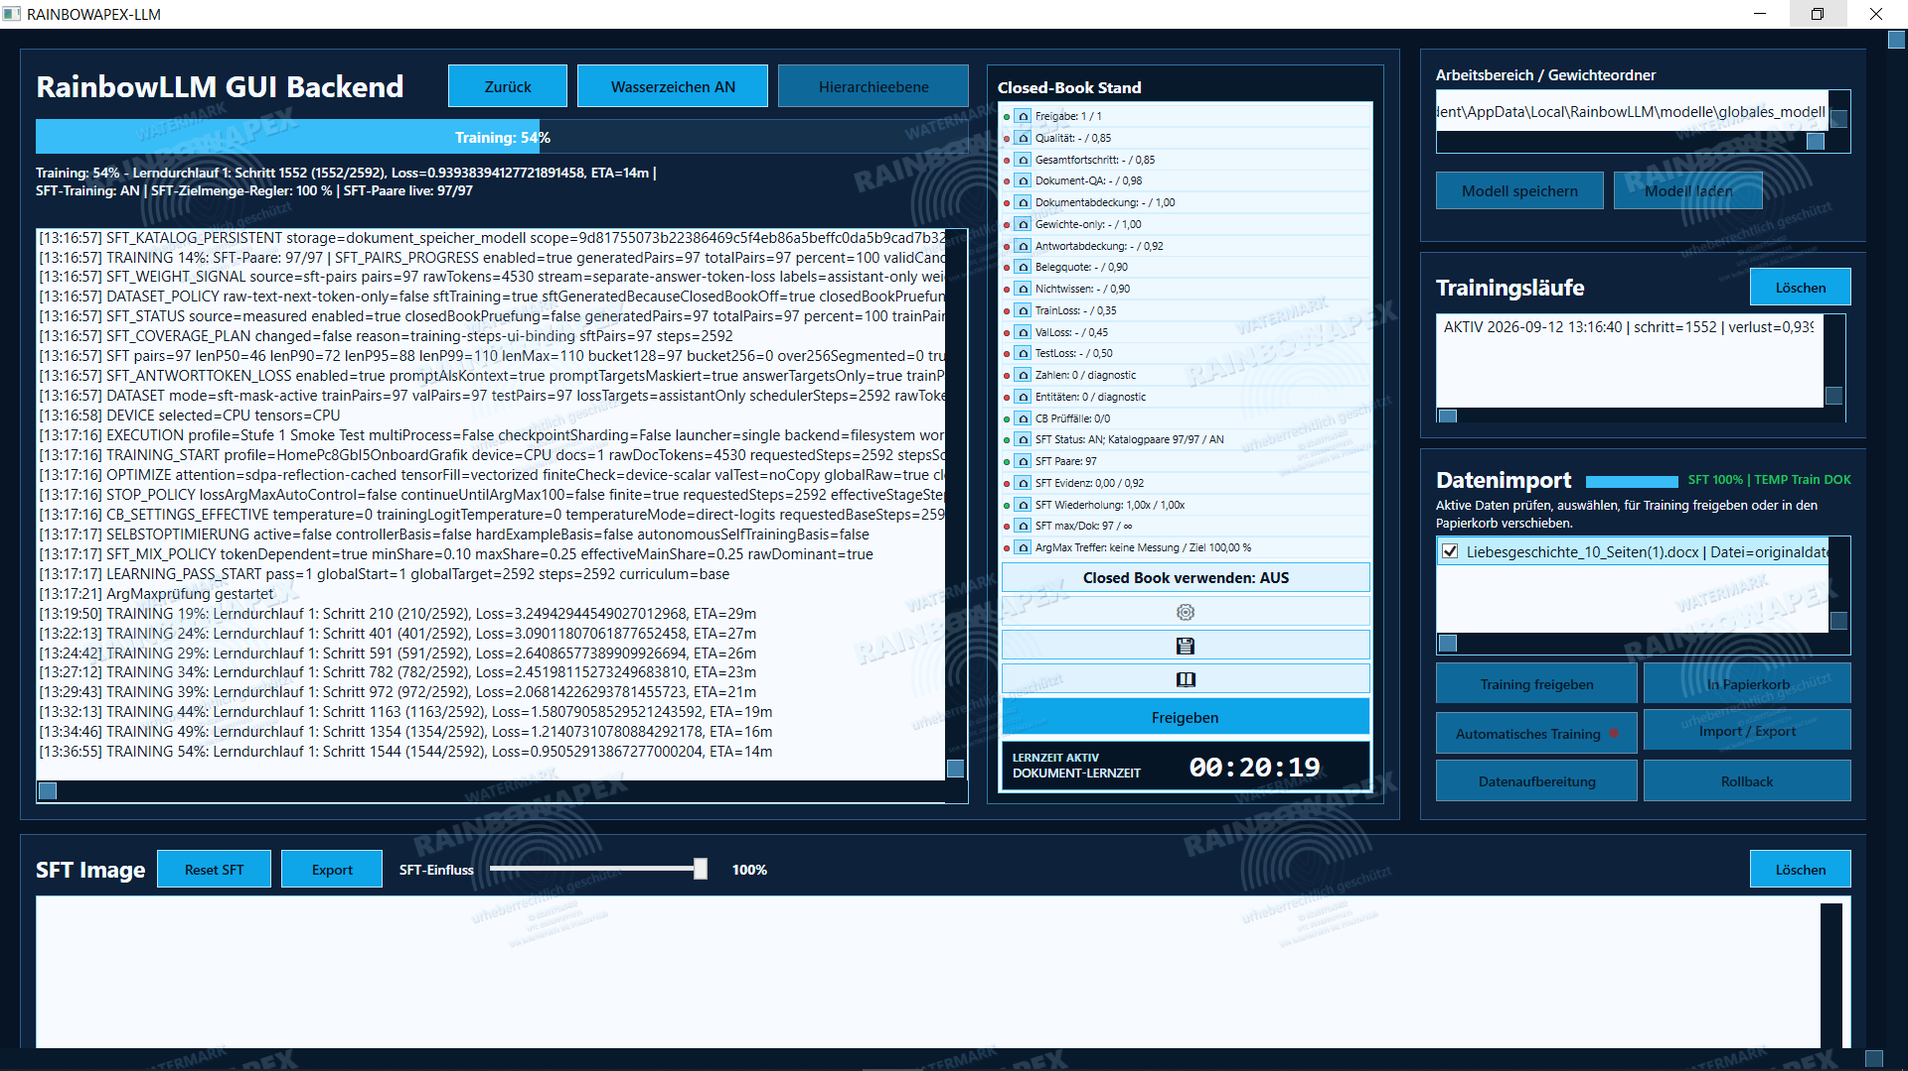Screen dimensions: 1908x1071
Task: Click Modell speichern
Action: tap(1519, 190)
